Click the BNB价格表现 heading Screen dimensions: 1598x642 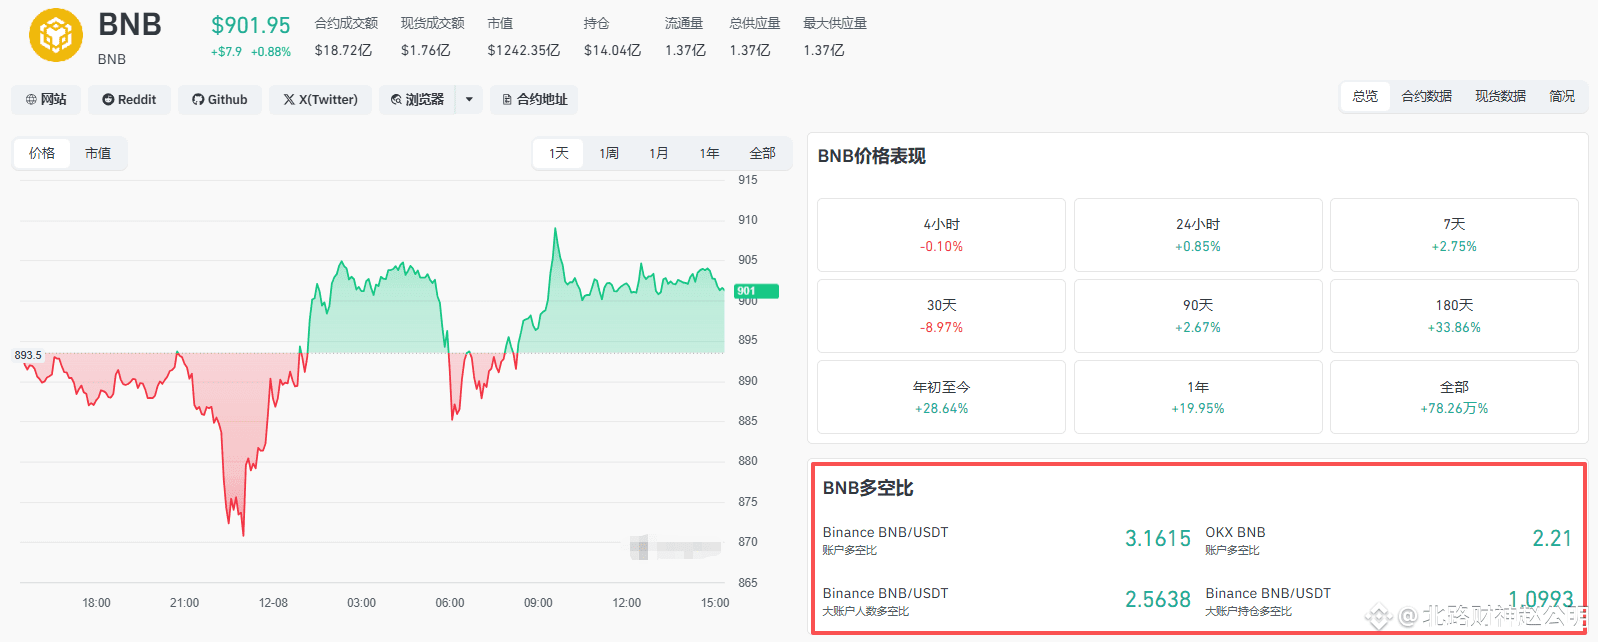(x=872, y=156)
